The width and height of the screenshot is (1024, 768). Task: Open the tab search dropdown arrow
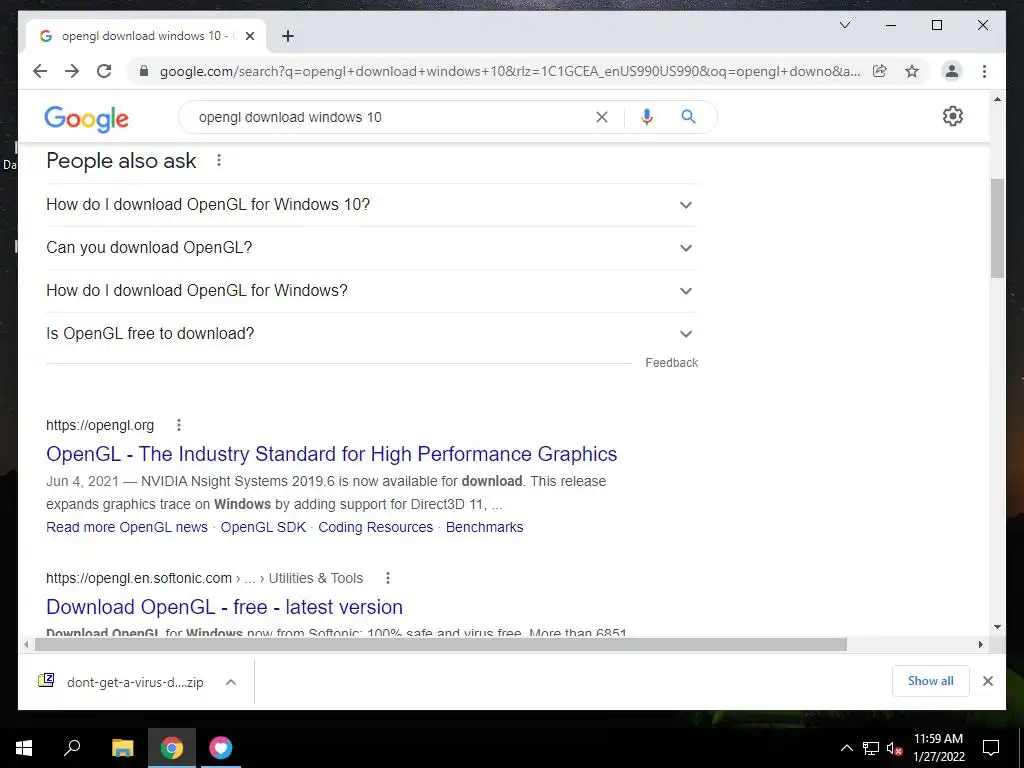(x=844, y=25)
